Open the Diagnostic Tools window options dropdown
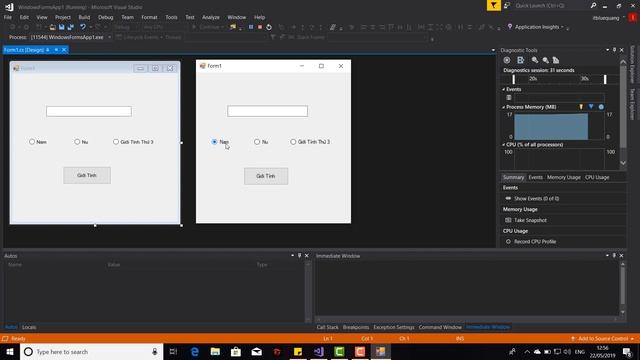 pos(607,50)
